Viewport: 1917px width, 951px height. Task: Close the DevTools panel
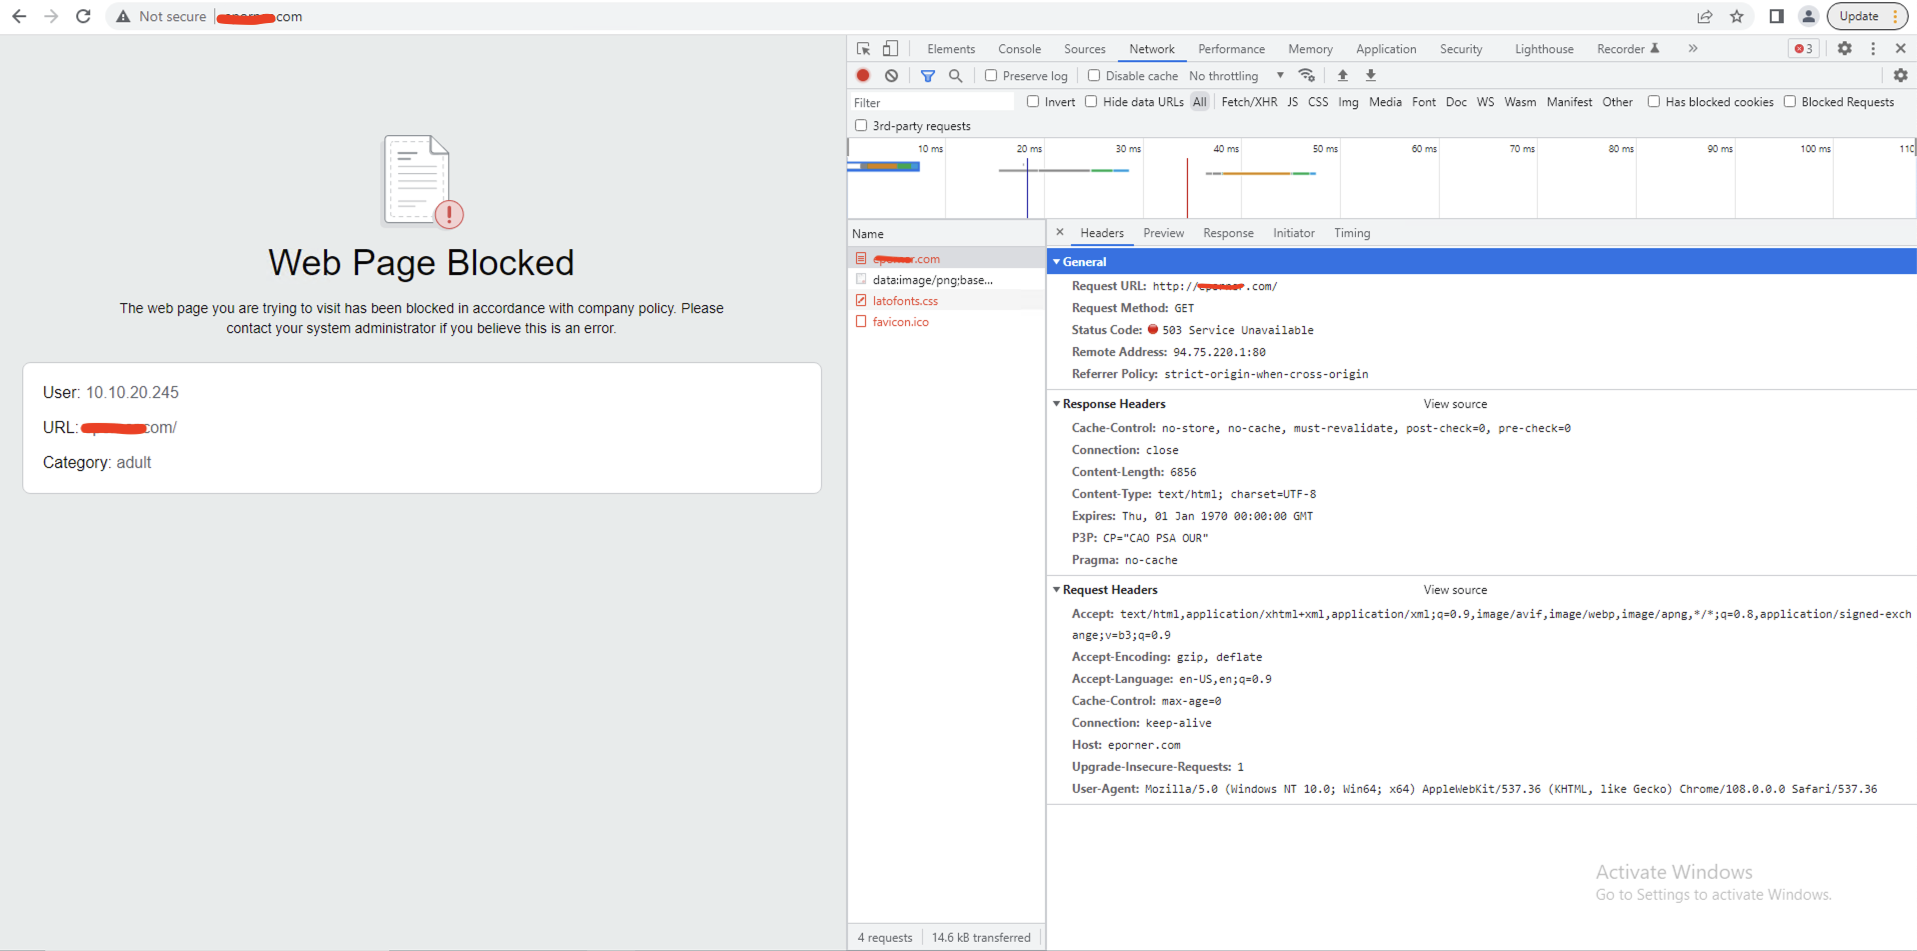coord(1901,48)
